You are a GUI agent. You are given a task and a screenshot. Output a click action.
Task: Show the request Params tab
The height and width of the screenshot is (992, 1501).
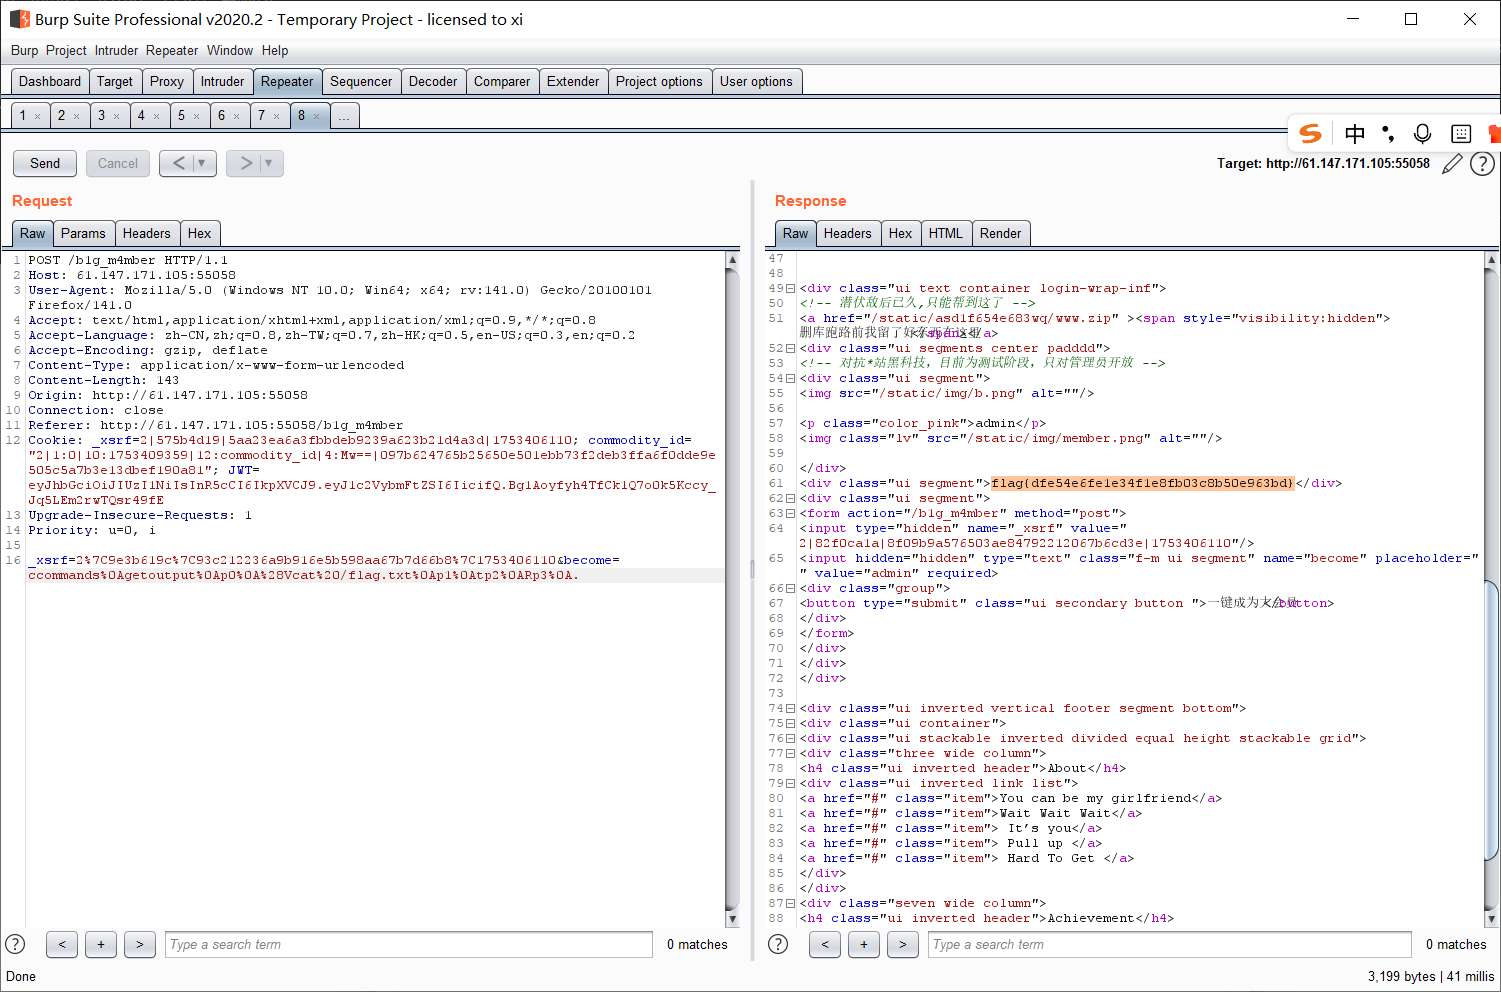[x=83, y=233]
